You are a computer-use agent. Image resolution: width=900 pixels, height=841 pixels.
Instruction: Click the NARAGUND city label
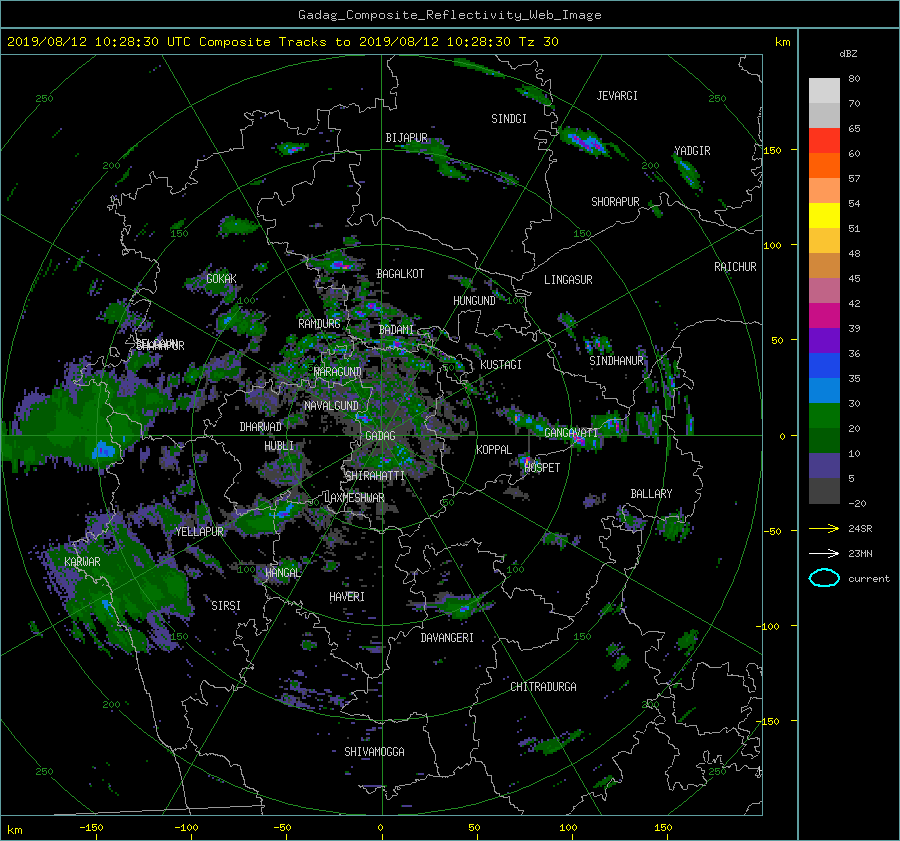(338, 372)
